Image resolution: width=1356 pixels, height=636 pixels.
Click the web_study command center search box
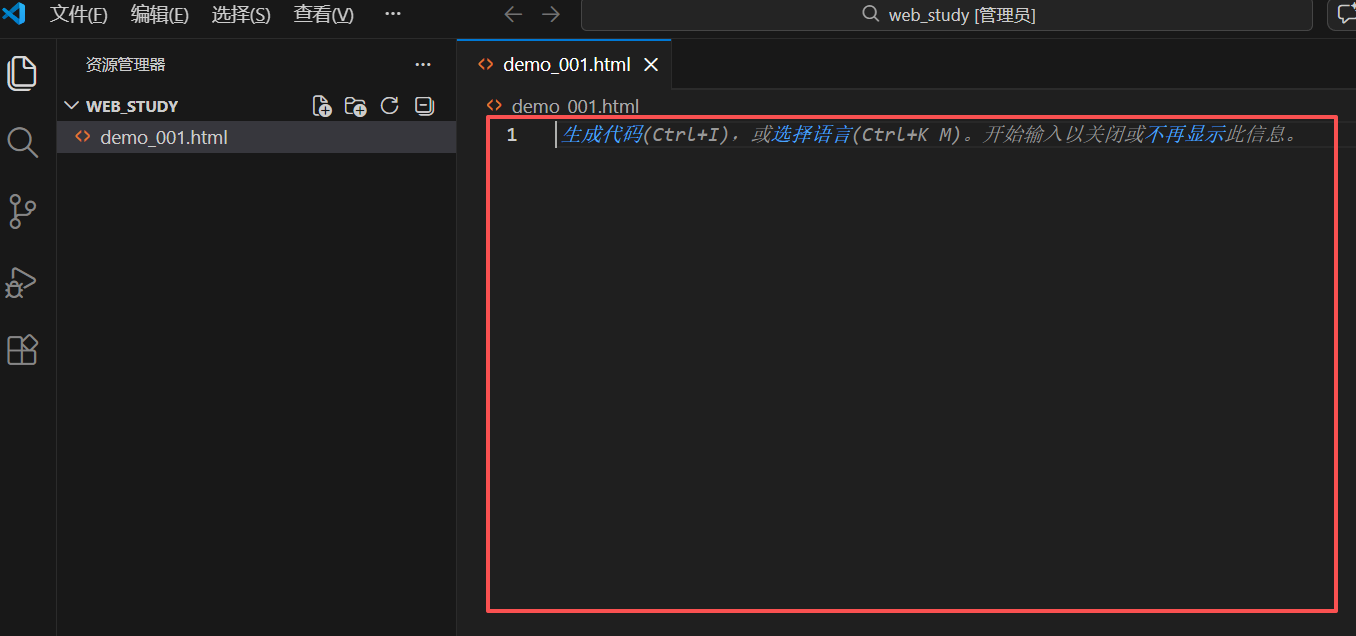(x=946, y=15)
